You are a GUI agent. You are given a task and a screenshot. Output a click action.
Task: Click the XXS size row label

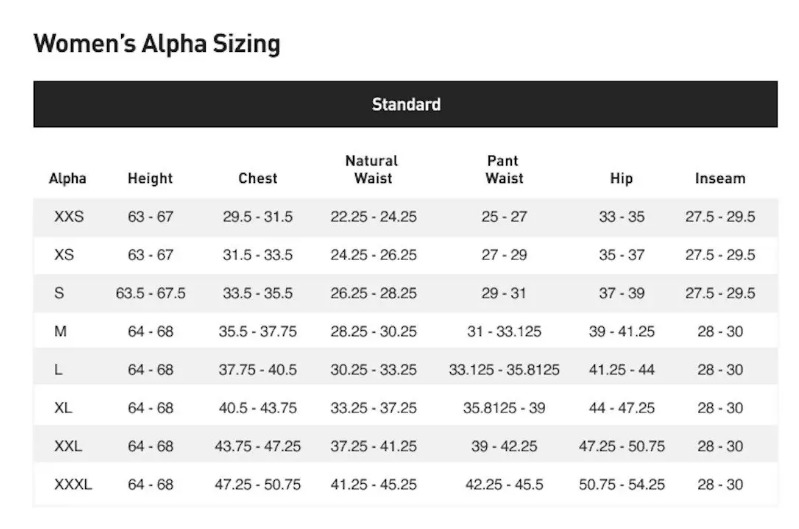(x=69, y=217)
